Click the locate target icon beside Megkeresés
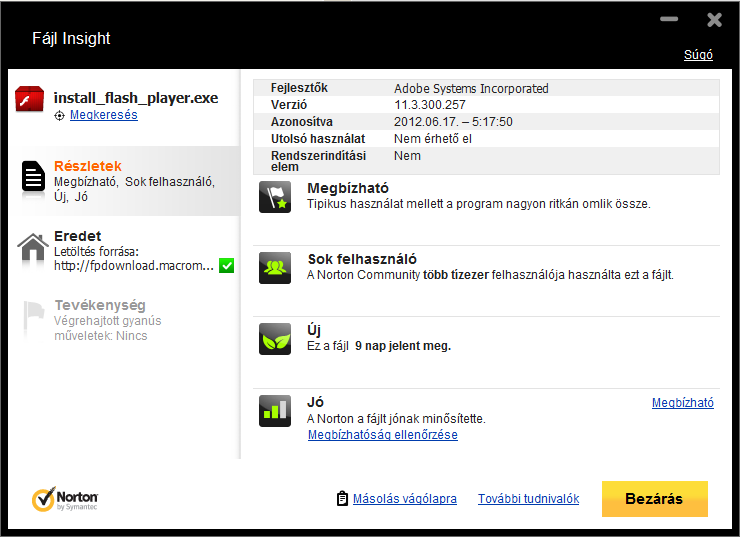This screenshot has height=537, width=740. click(59, 116)
